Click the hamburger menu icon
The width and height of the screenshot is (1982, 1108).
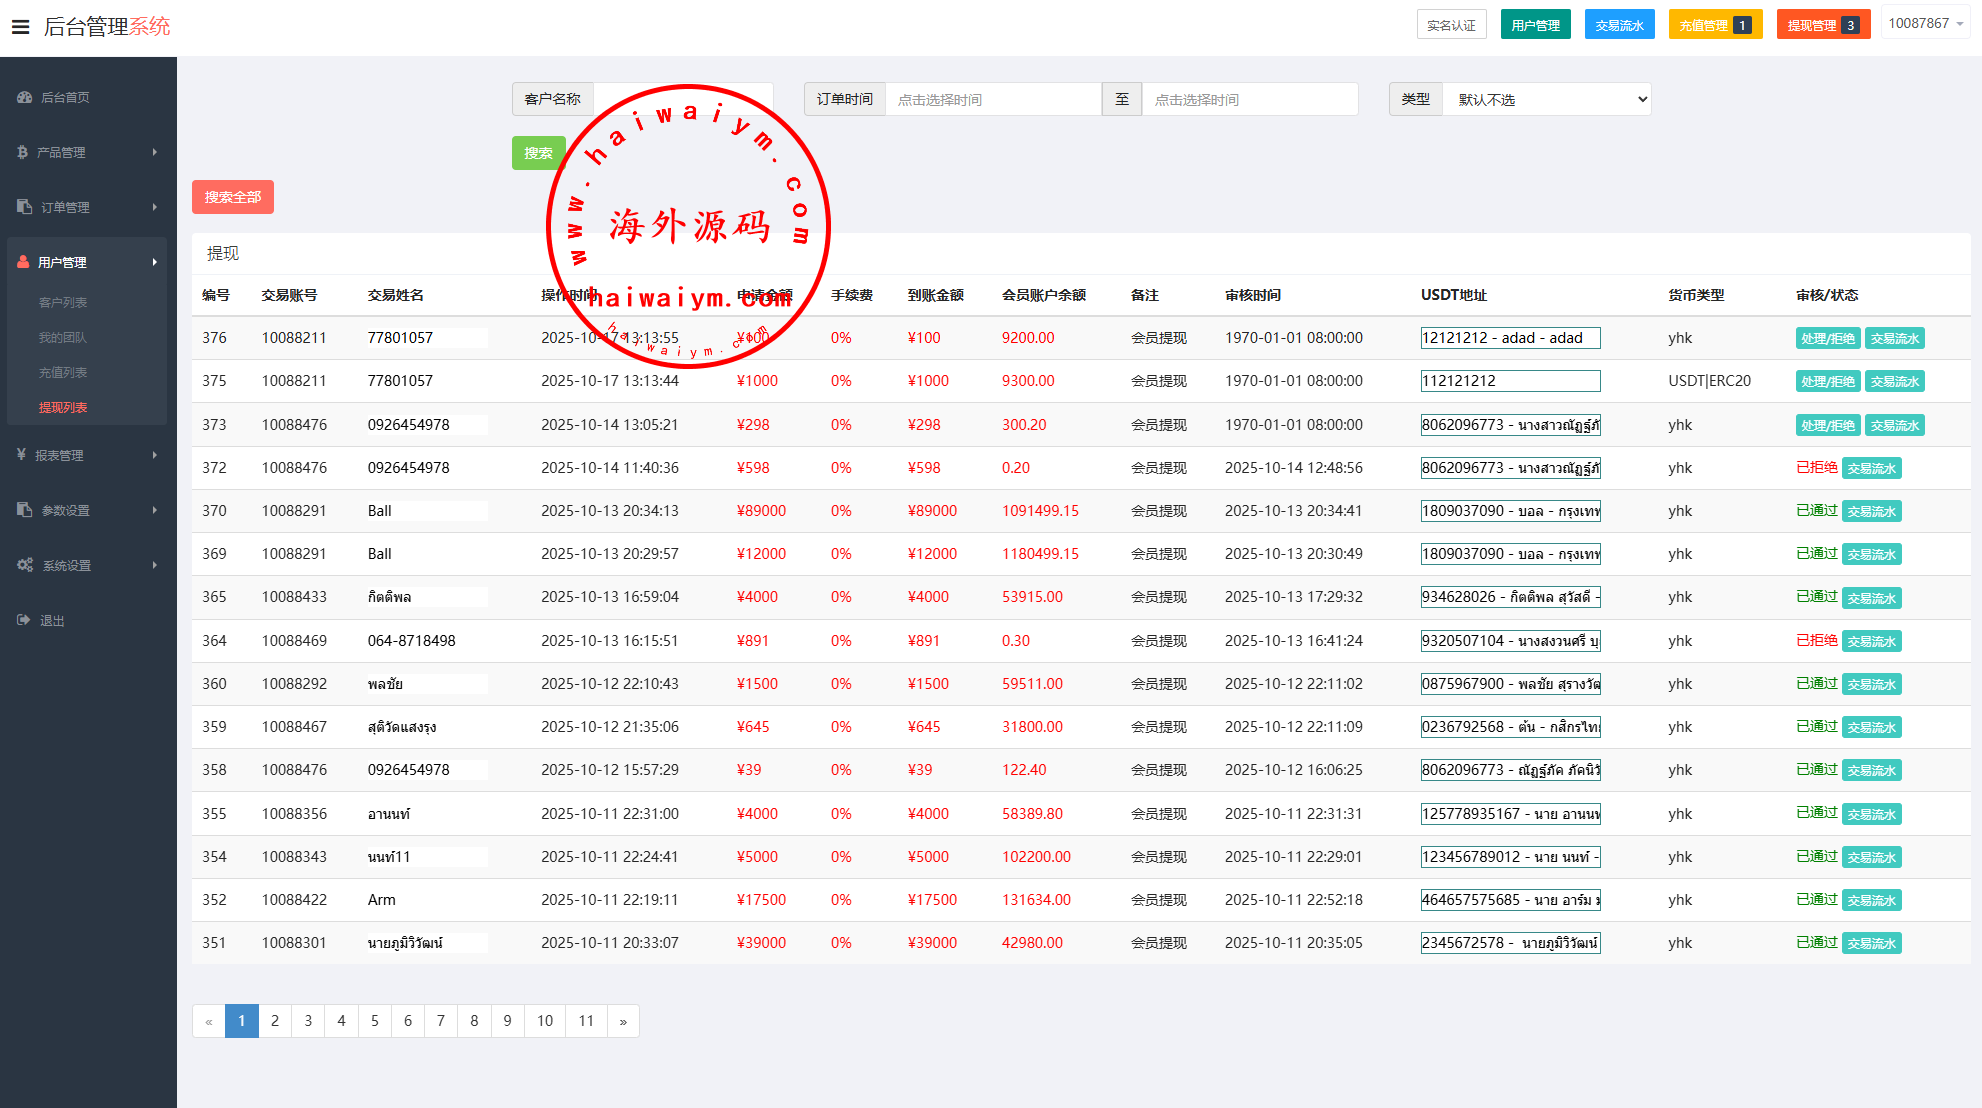tap(20, 27)
